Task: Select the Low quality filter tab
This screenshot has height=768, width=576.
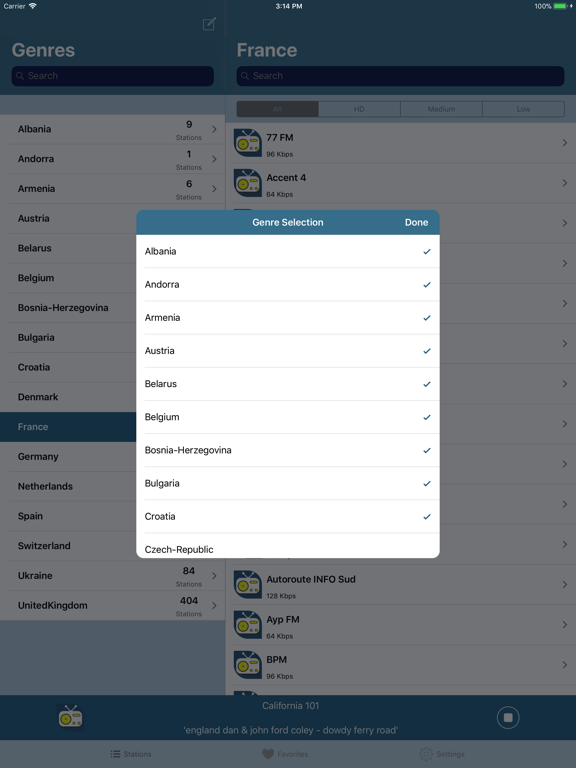Action: [x=523, y=109]
